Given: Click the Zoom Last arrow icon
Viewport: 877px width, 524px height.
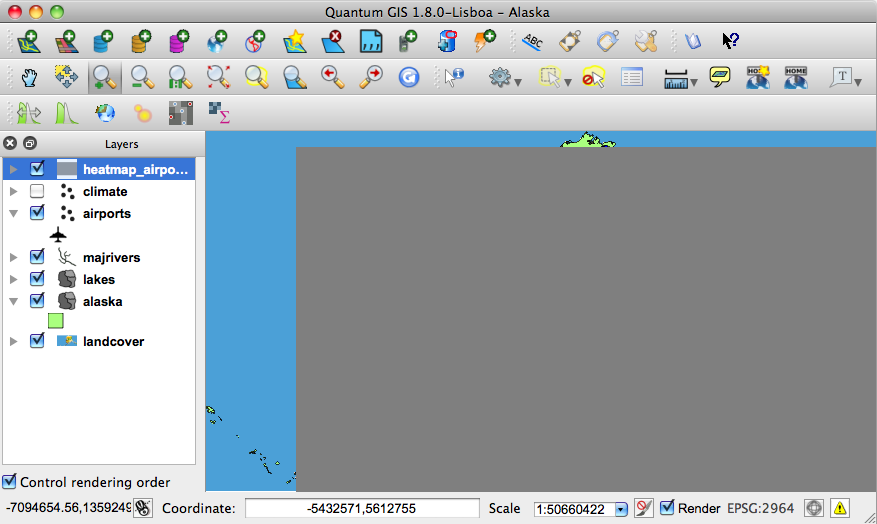Looking at the screenshot, I should [x=332, y=77].
